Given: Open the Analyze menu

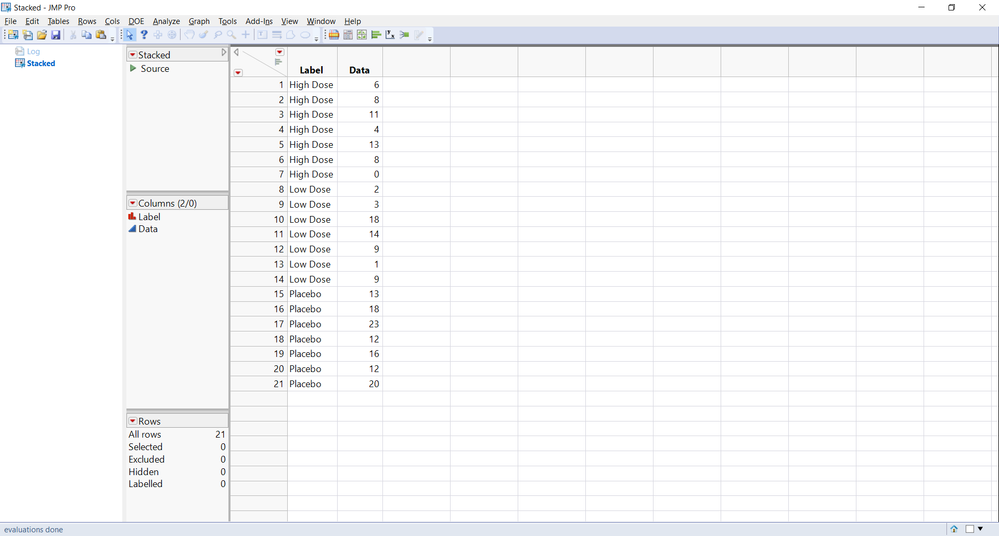Looking at the screenshot, I should tap(166, 21).
